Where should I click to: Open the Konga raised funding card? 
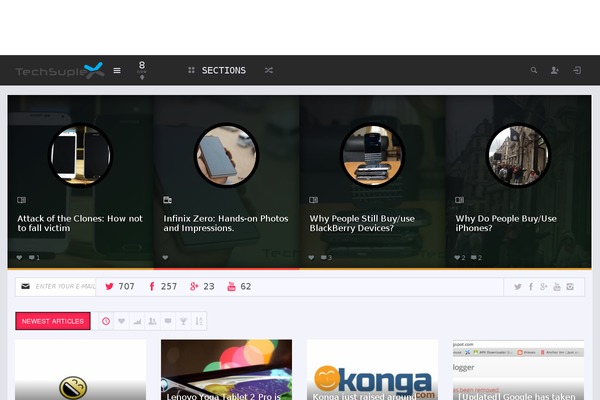(x=372, y=370)
